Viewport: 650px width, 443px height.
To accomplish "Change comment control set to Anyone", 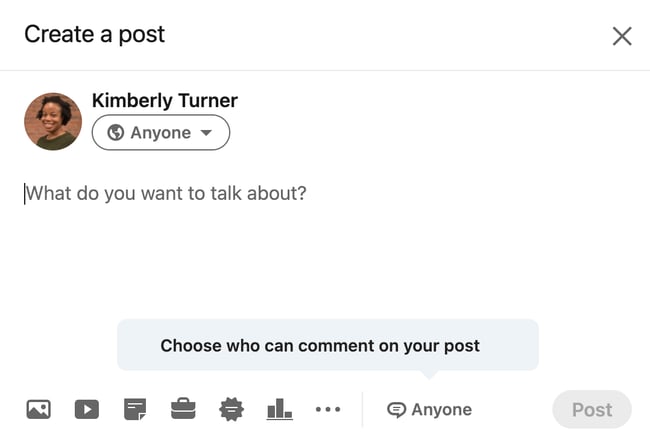I will coord(430,410).
